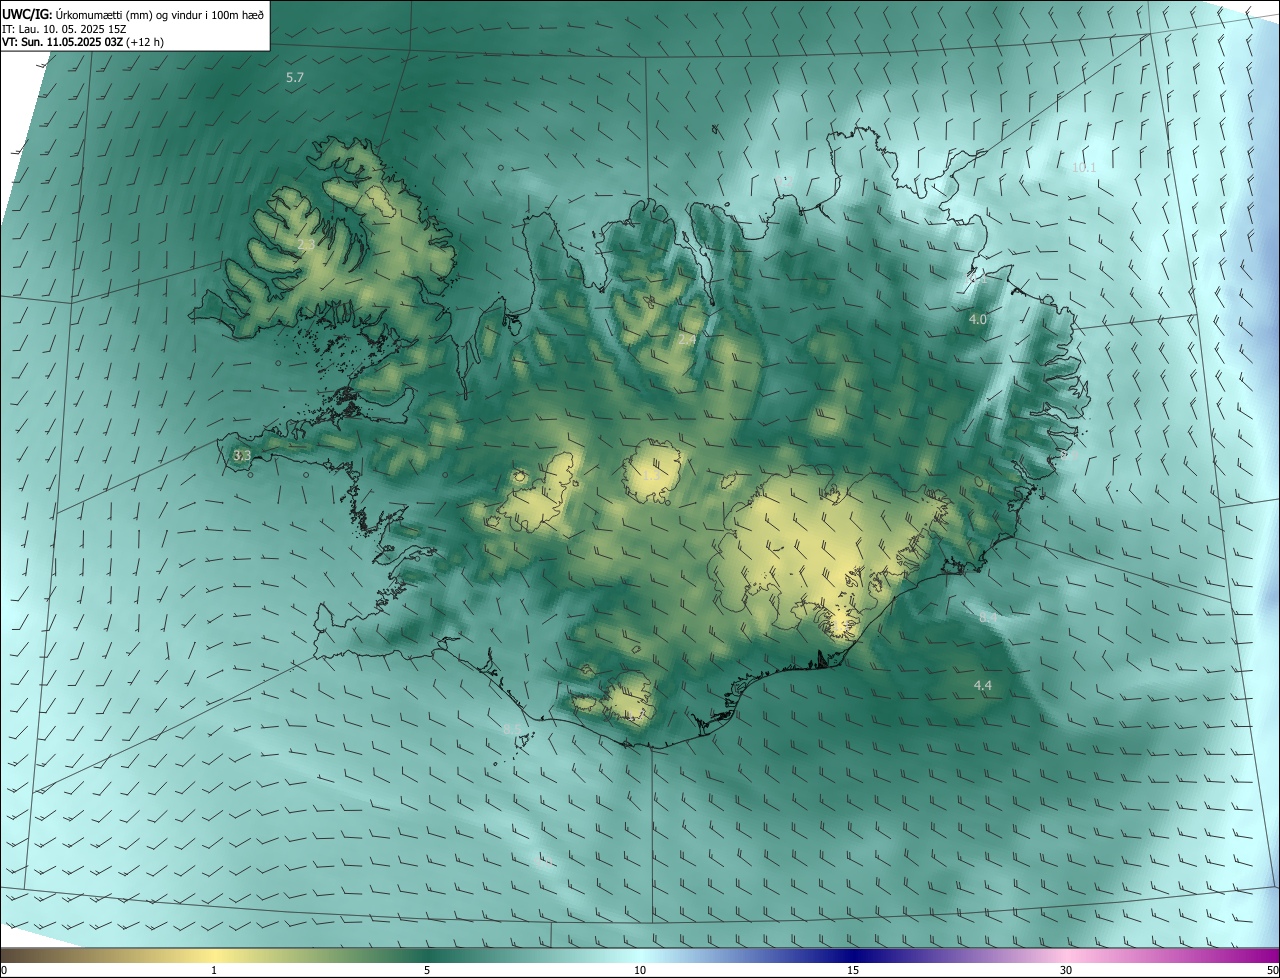Click the 5.7 value label on the map
1280x978 pixels.
click(294, 77)
